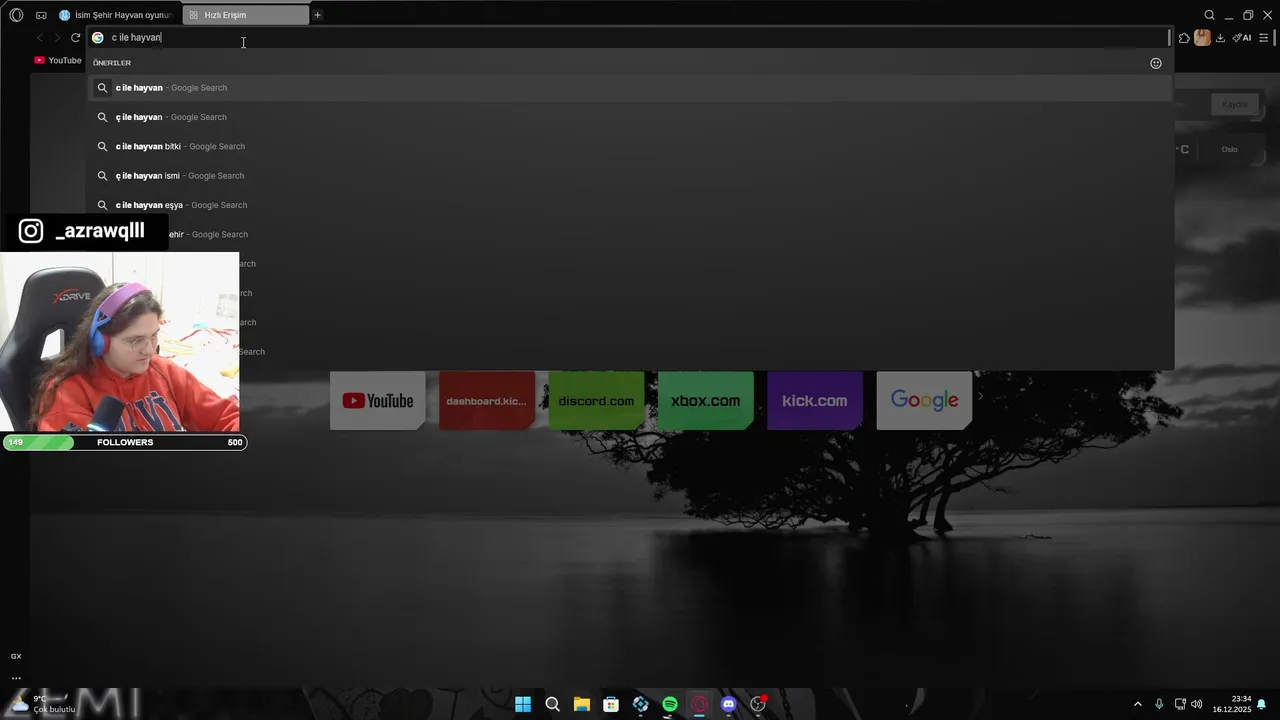Click the Google search engine icon in address bar
Screen dimensions: 1280x720
(98, 38)
